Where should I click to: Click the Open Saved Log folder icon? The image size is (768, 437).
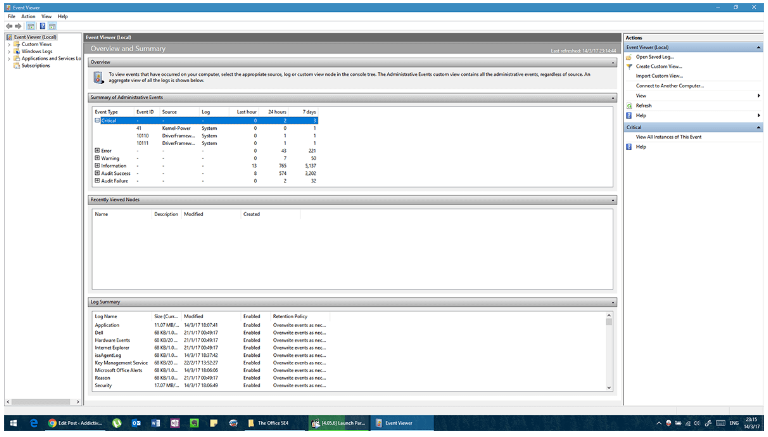coord(629,57)
